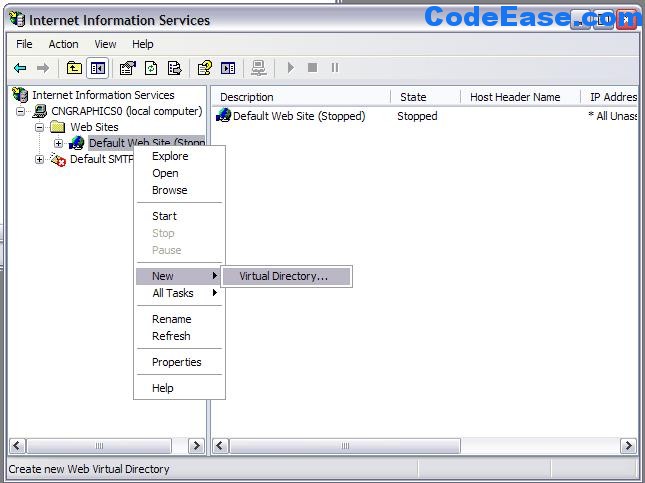Toggle the Show/Hide Console Tree icon
This screenshot has width=645, height=483.
97,68
